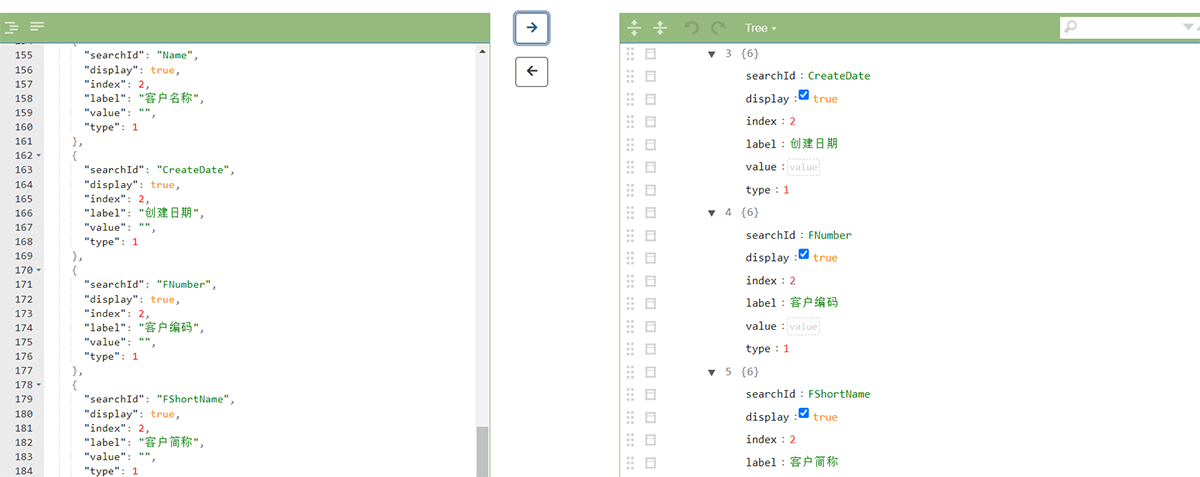
Task: Collapse tree node 4
Action: pos(711,213)
